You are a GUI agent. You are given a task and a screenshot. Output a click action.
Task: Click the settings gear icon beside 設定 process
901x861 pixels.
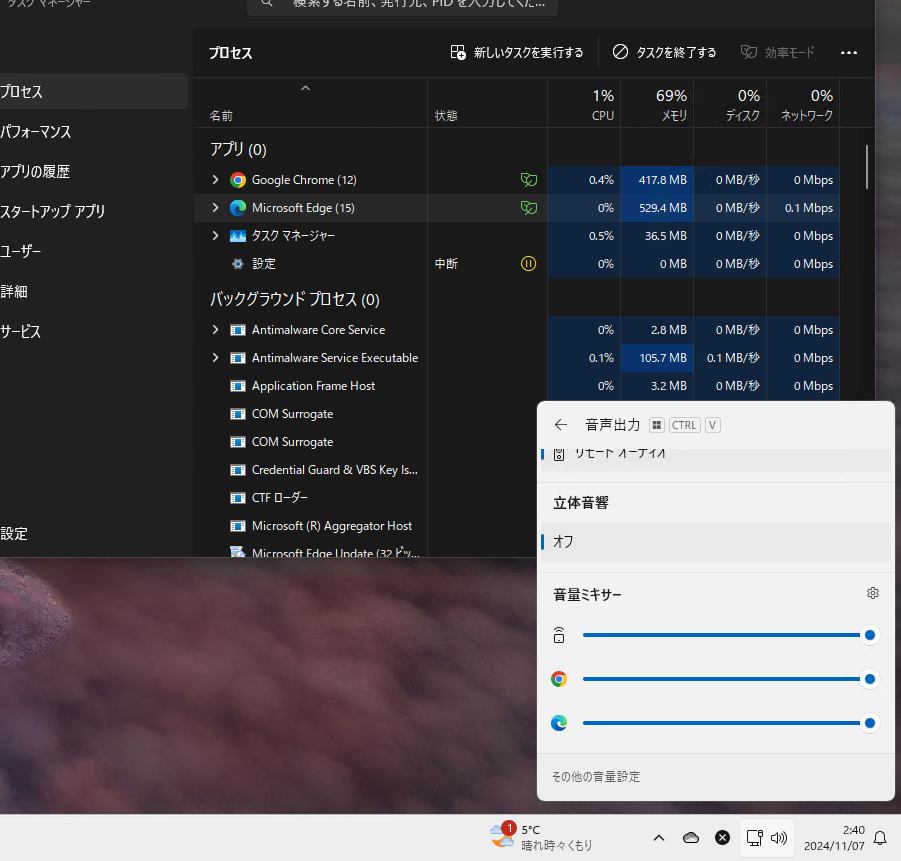pyautogui.click(x=237, y=264)
